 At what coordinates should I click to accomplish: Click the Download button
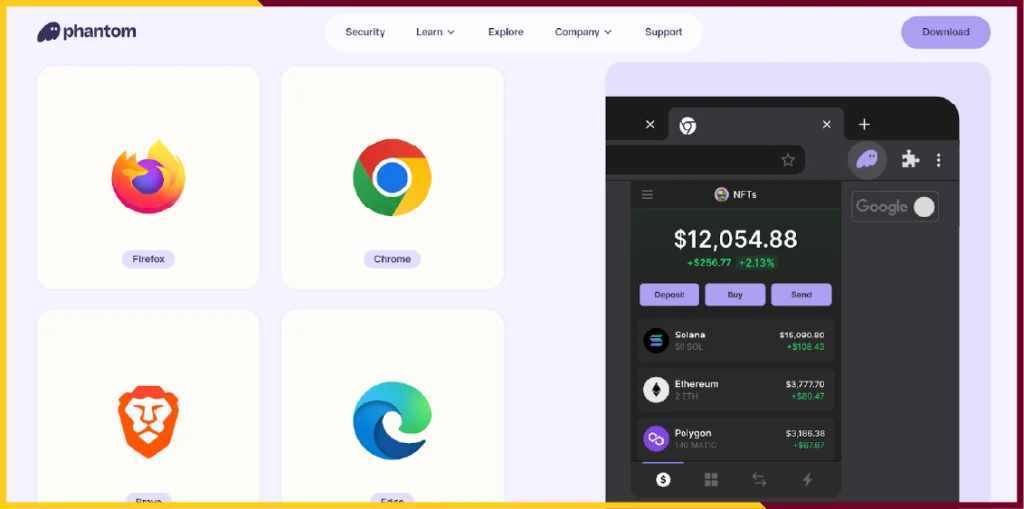(x=946, y=32)
